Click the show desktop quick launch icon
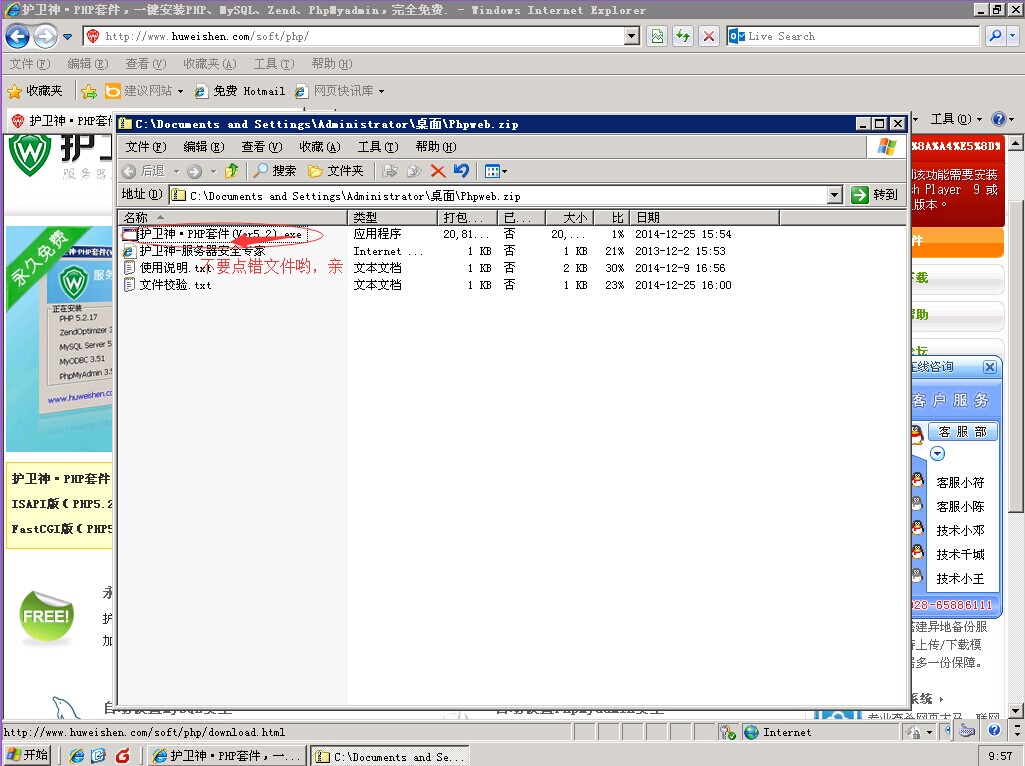The image size is (1025, 766). click(x=98, y=756)
